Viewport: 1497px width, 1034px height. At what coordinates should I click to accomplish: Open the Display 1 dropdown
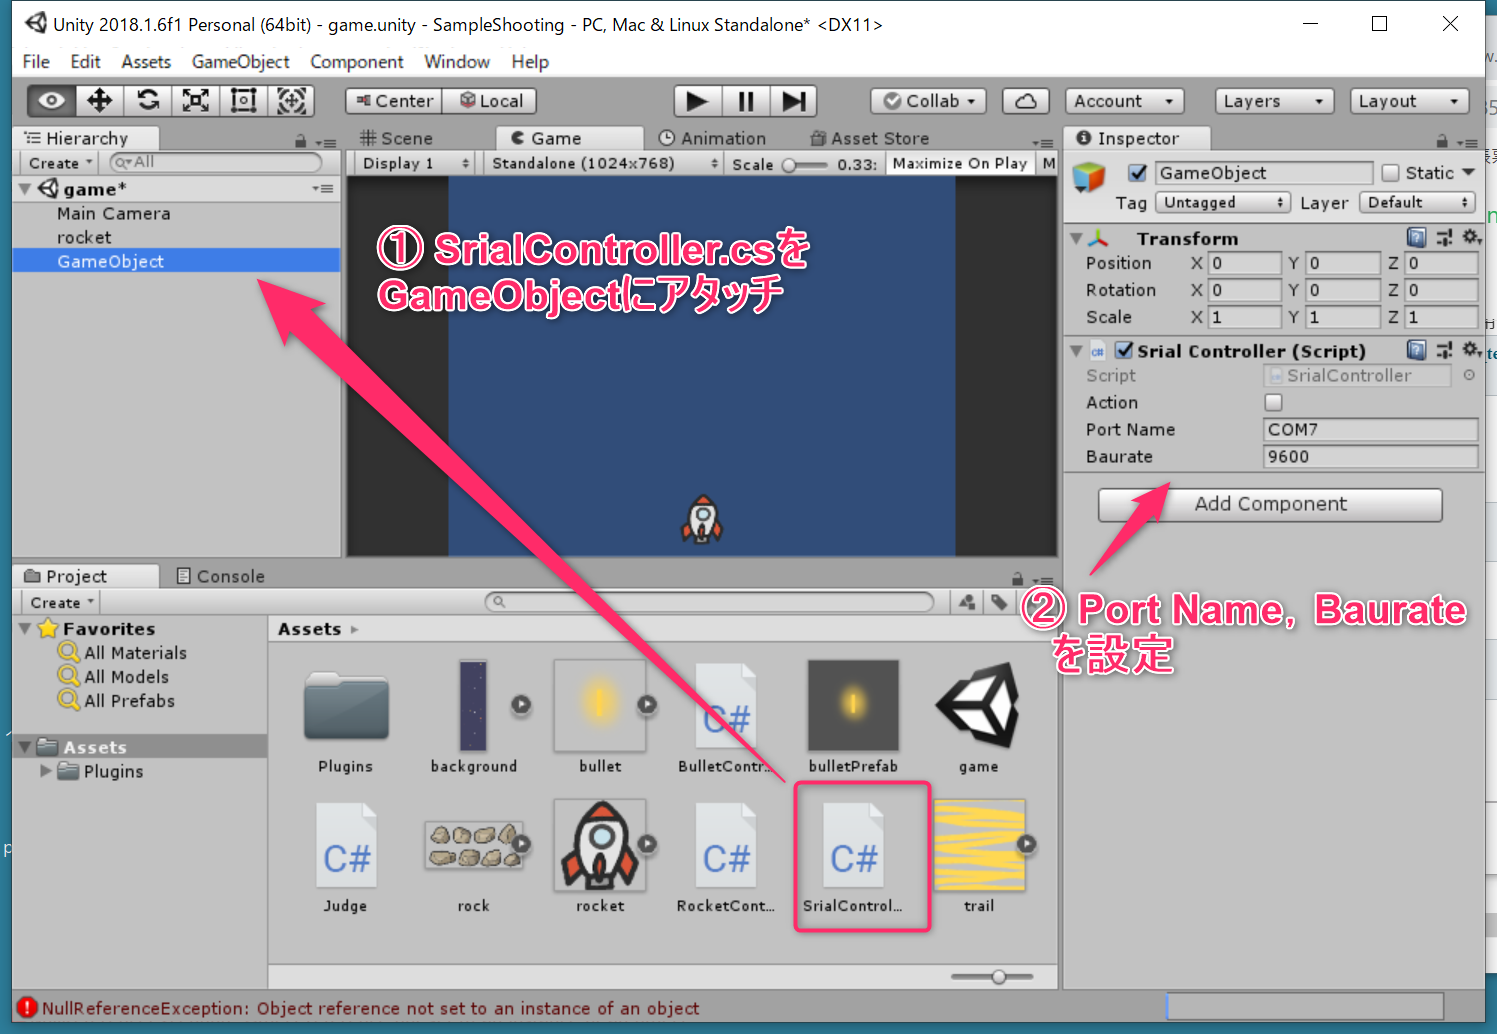click(x=414, y=163)
